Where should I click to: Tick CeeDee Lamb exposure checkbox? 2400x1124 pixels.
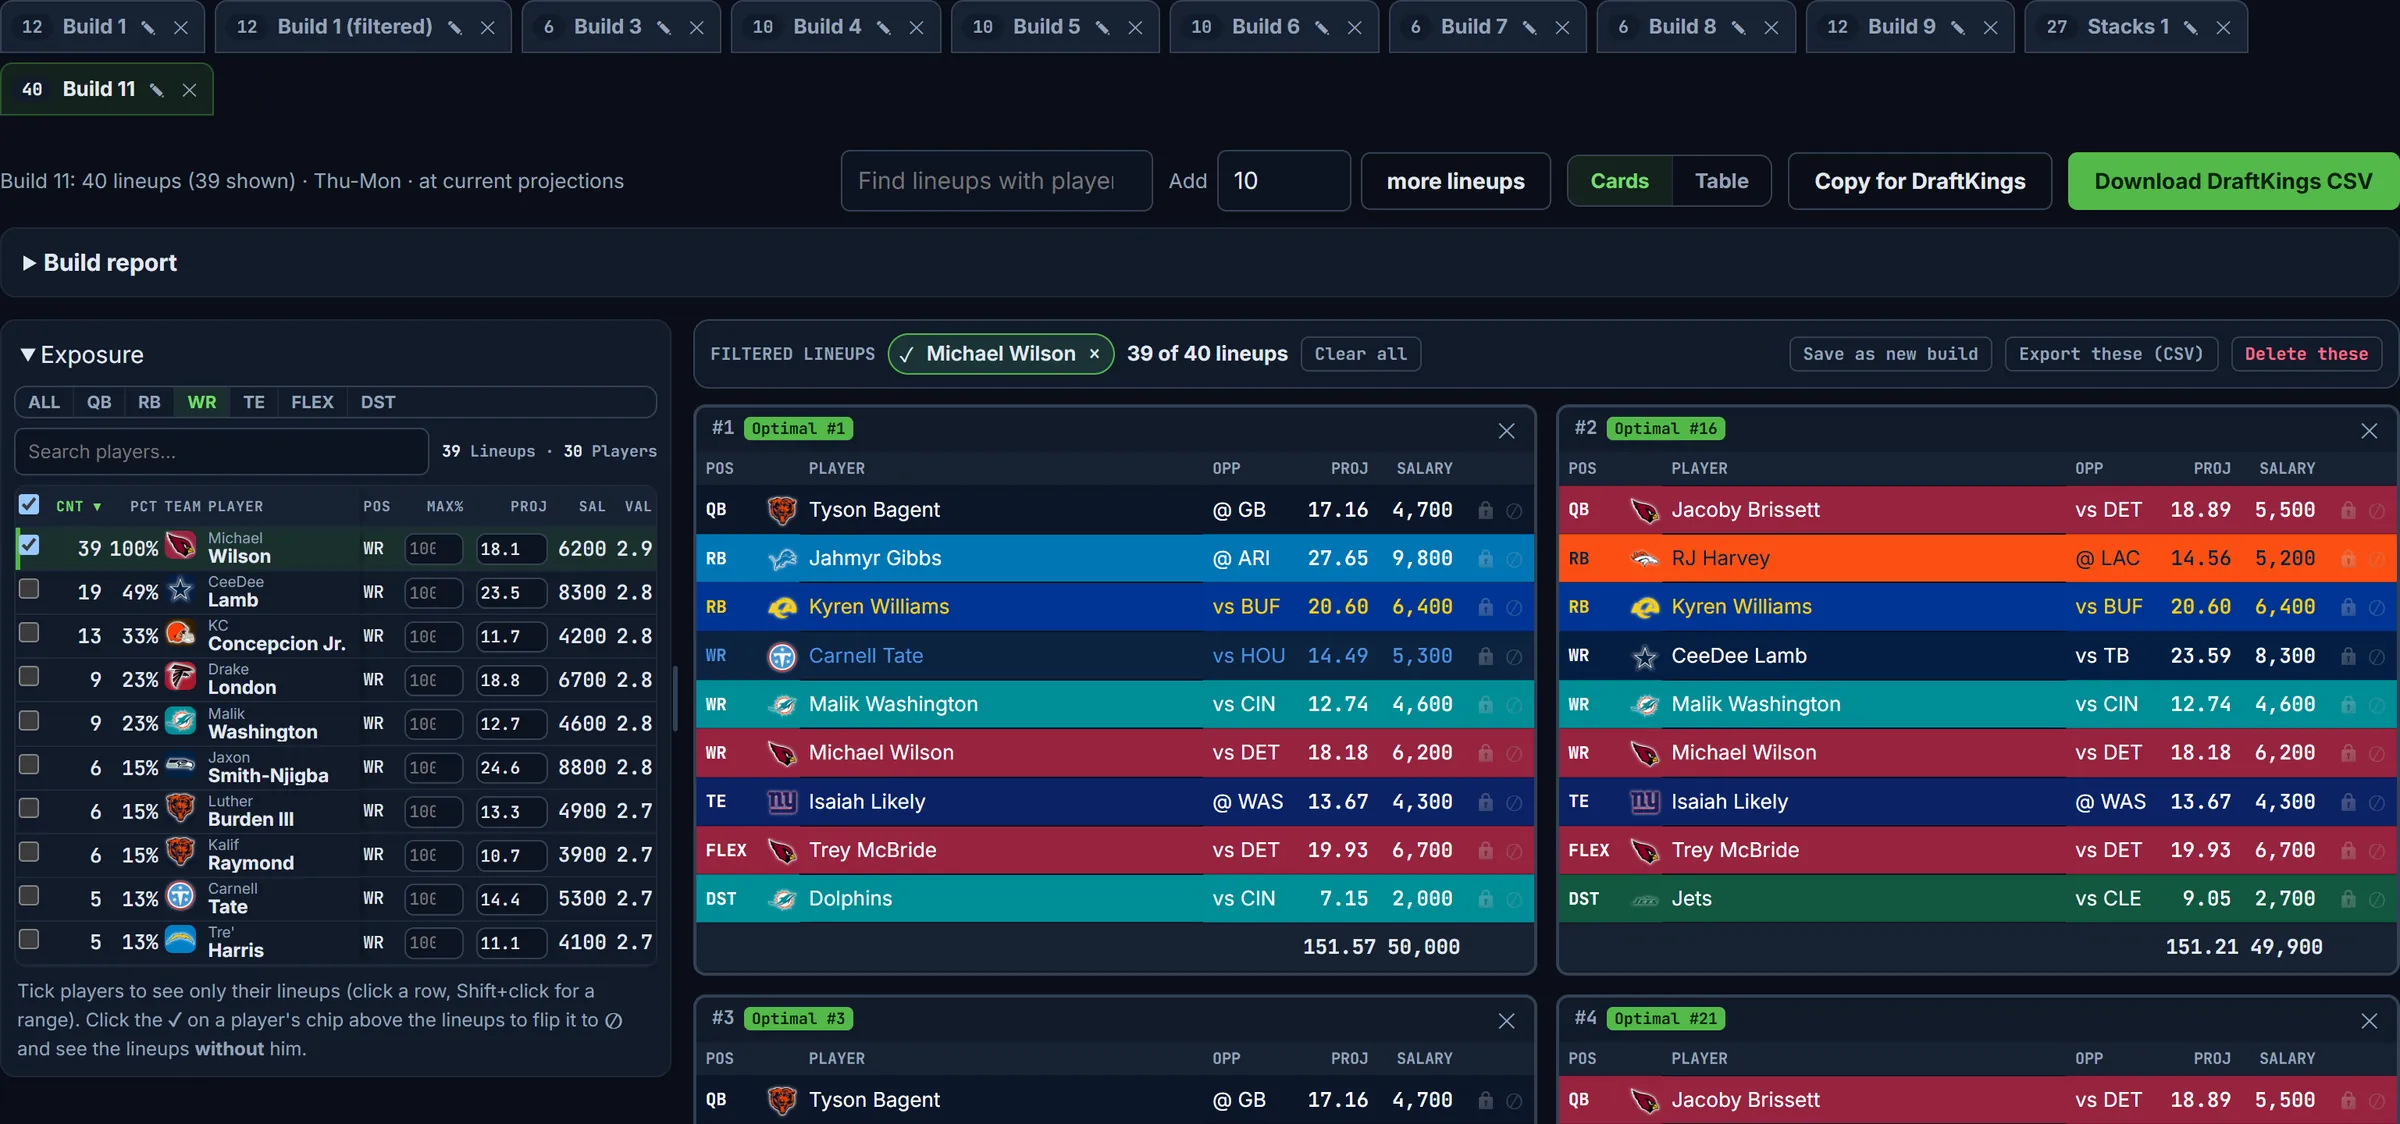[x=29, y=589]
